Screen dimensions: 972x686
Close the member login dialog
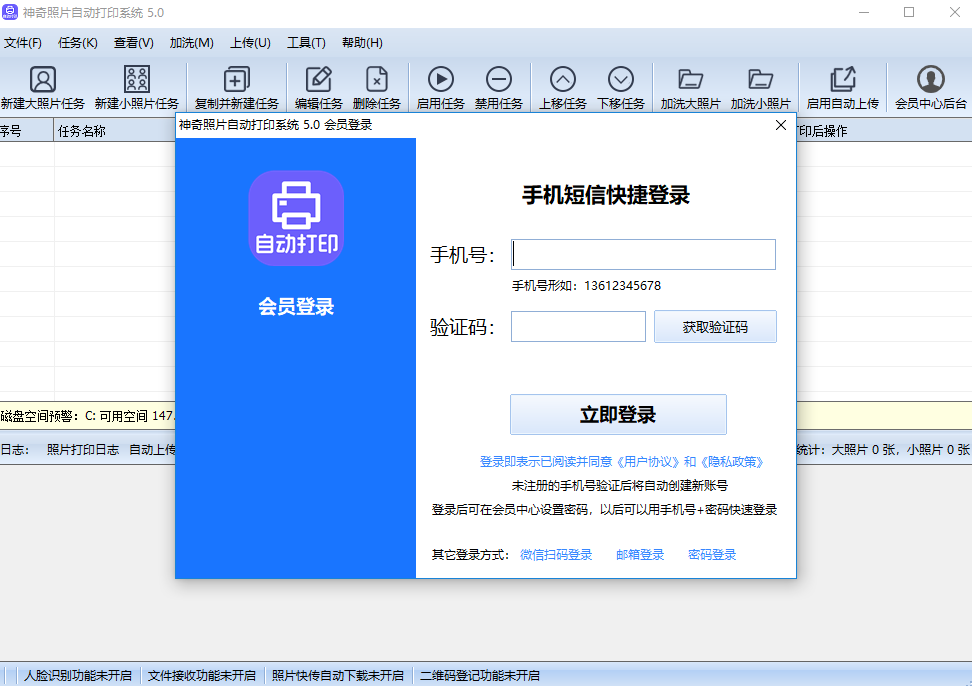click(x=781, y=125)
